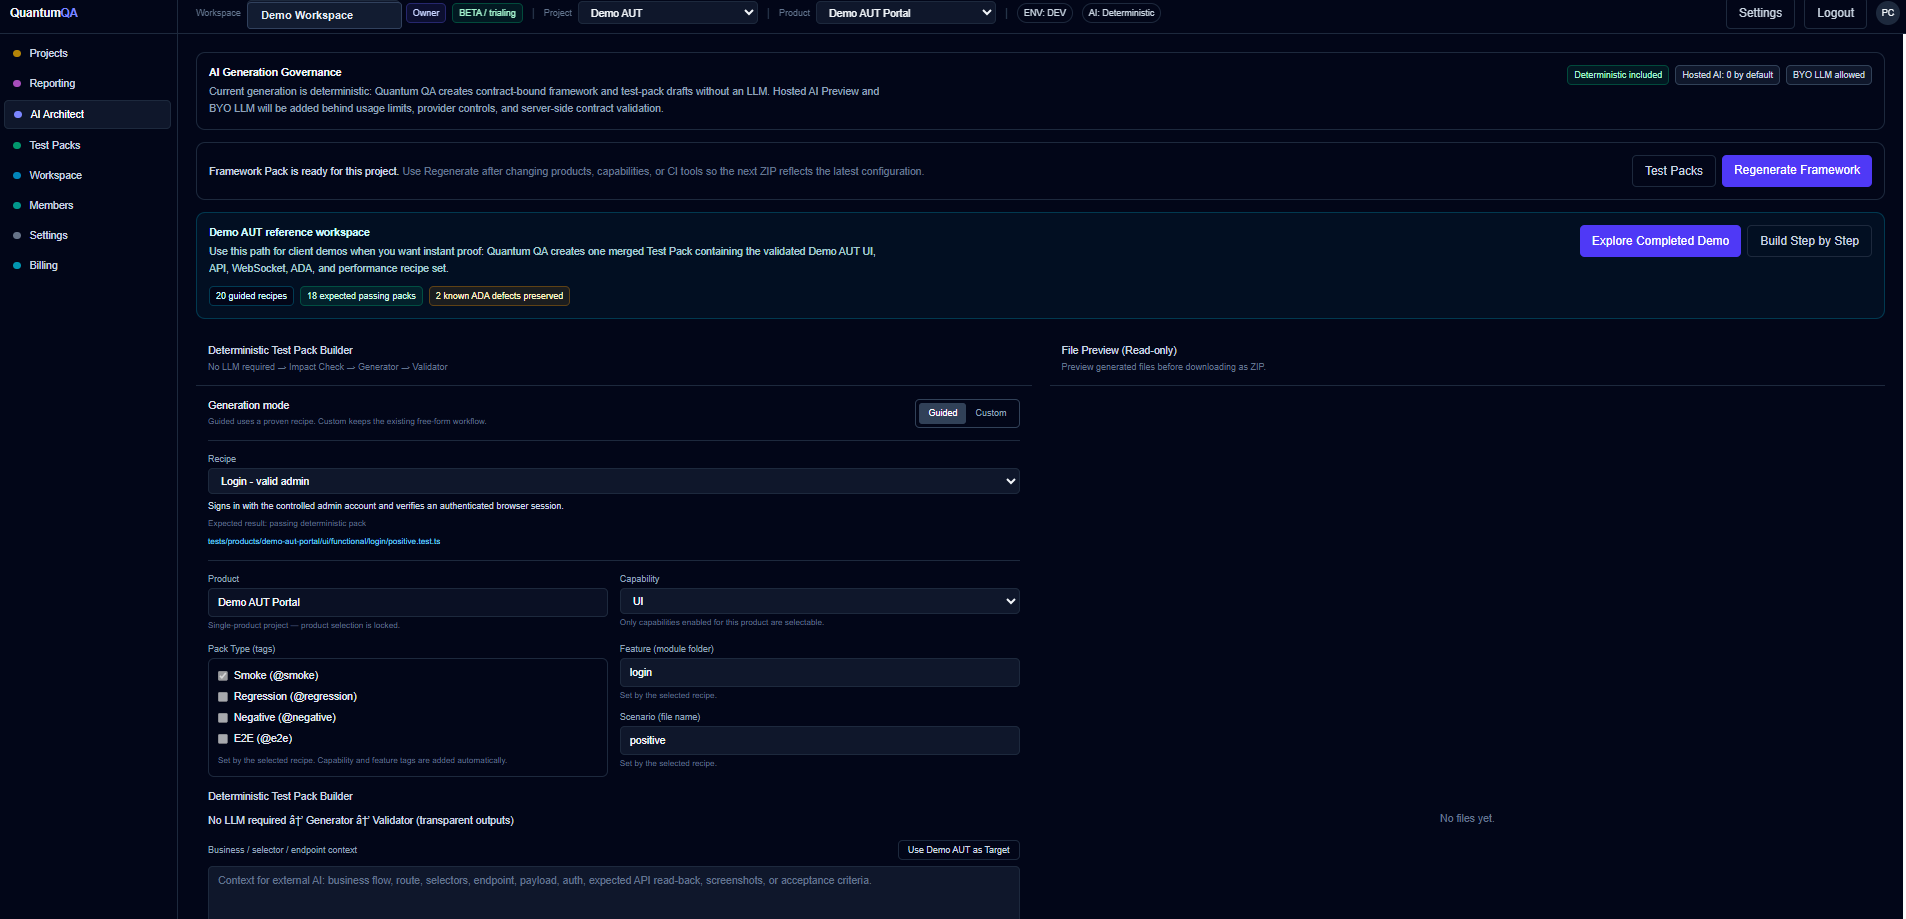1906x919 pixels.
Task: Click the BETA / trialing badge
Action: 487,13
